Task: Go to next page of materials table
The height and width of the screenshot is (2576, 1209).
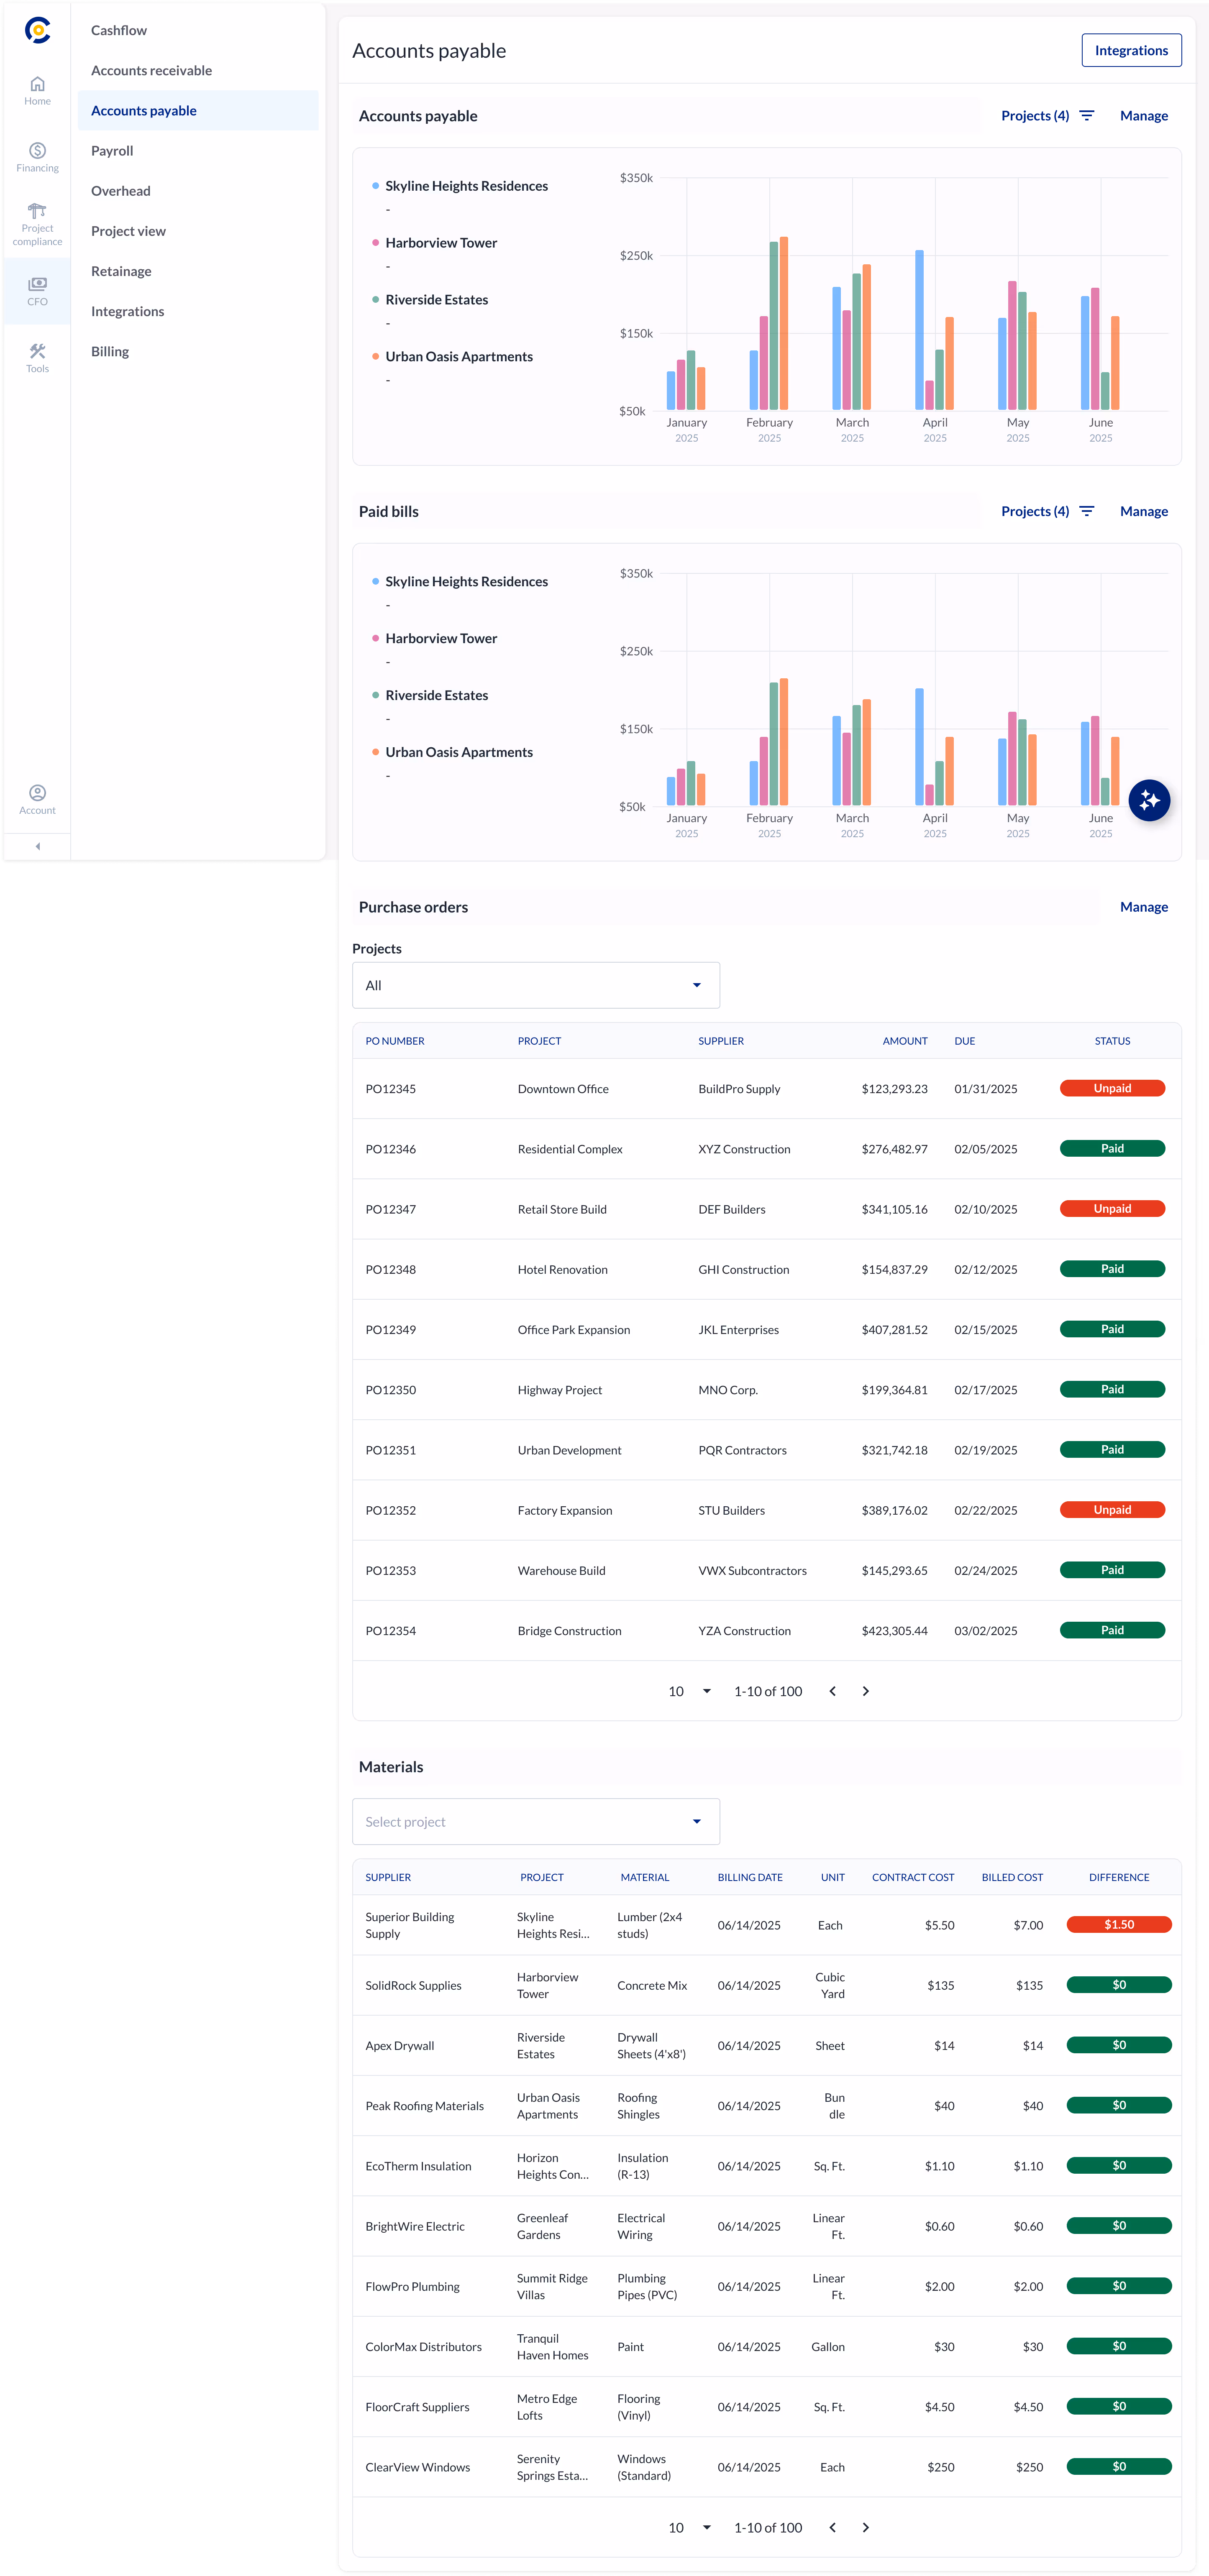Action: tap(866, 2527)
